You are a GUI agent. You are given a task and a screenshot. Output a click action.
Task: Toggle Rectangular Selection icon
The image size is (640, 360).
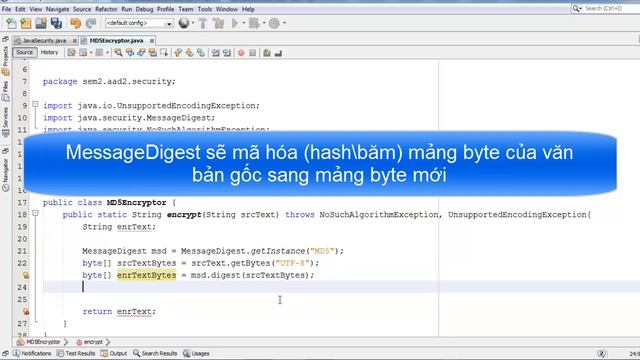[x=164, y=53]
